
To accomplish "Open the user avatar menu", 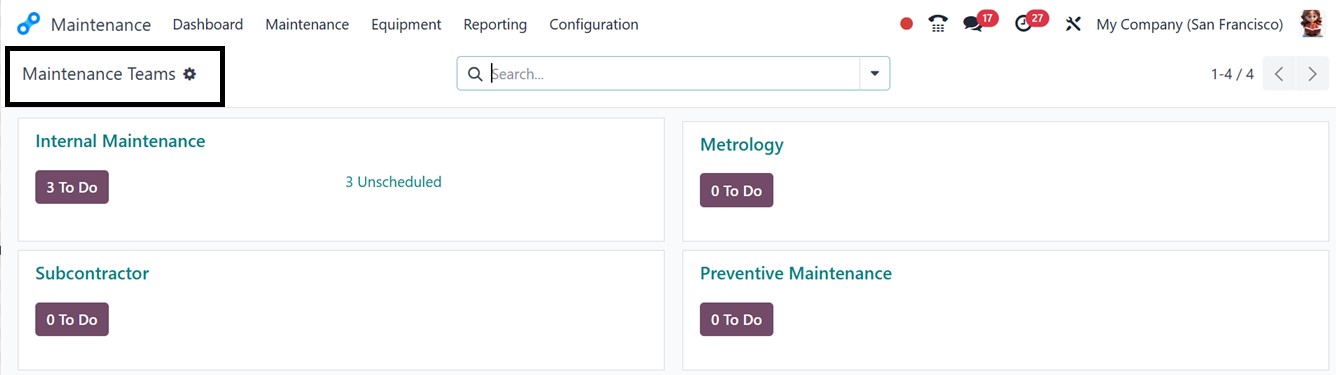I will 1312,24.
